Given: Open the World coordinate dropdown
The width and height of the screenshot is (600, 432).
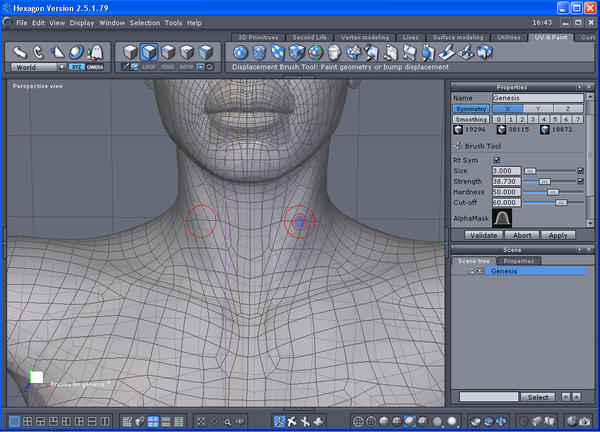Looking at the screenshot, I should tap(38, 67).
